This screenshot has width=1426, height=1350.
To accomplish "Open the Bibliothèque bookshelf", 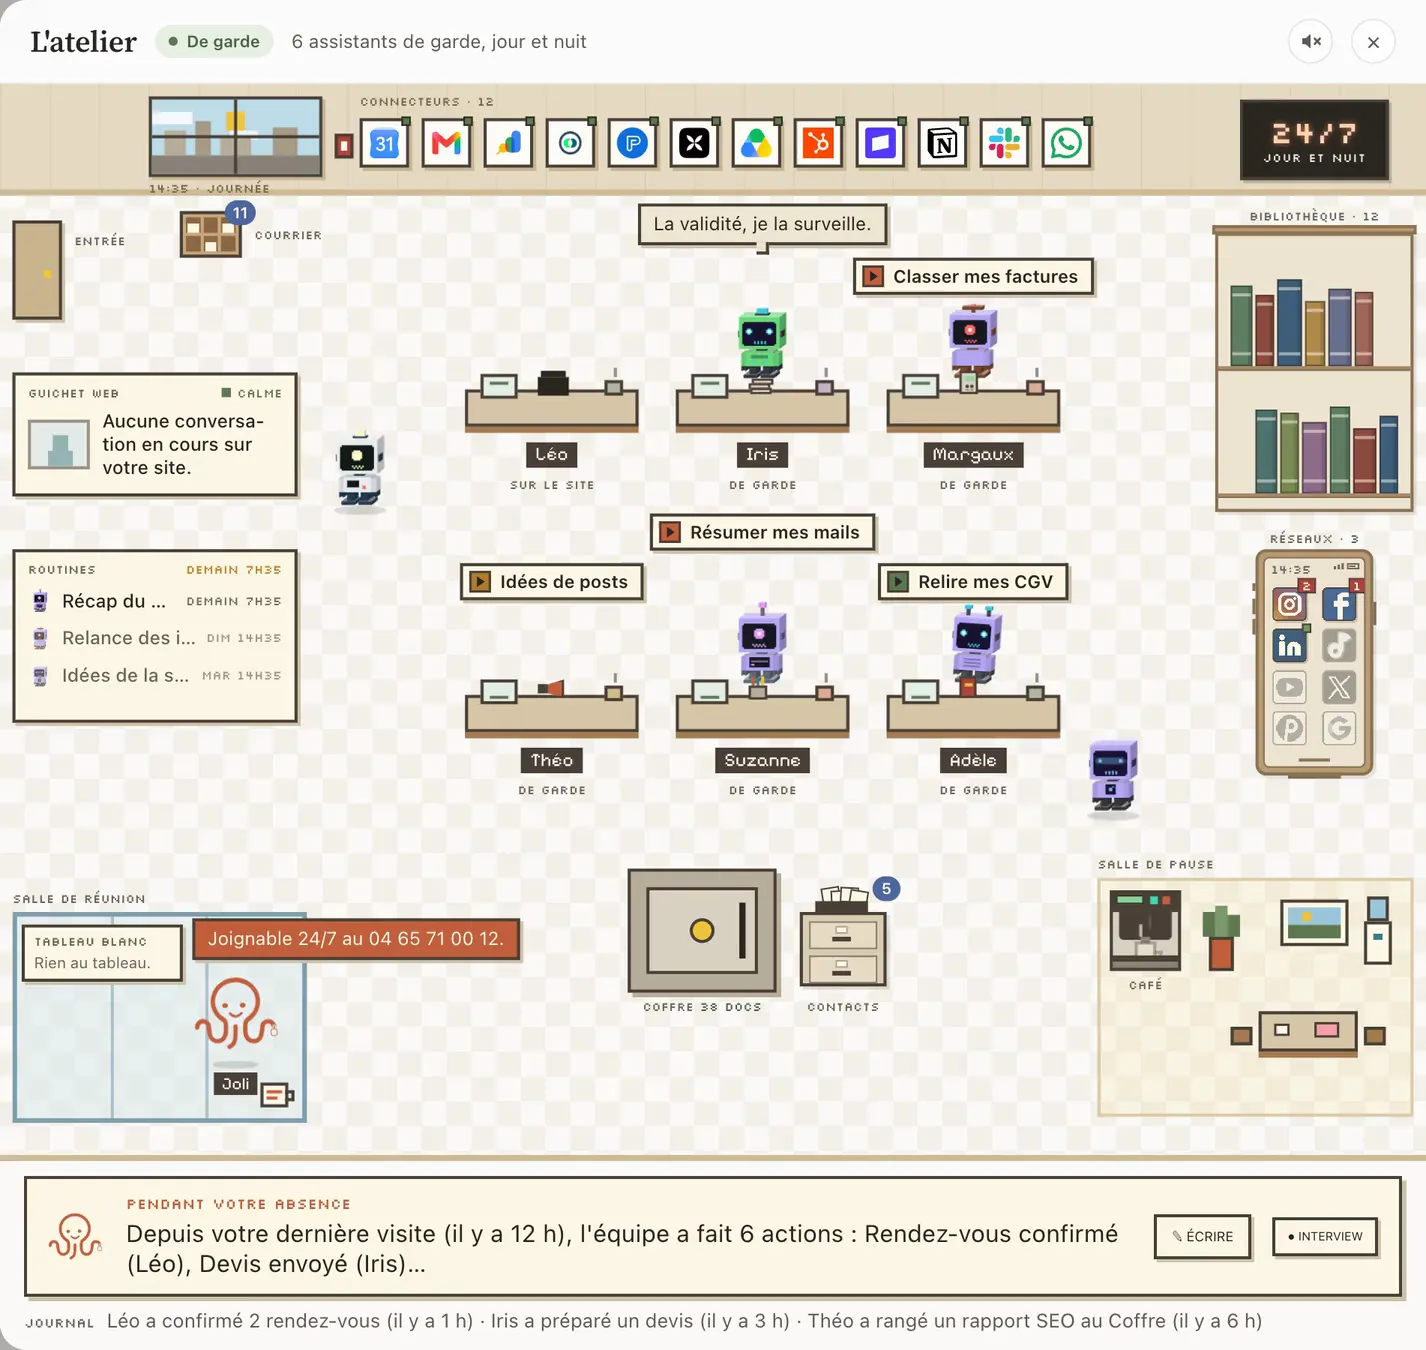I will point(1314,369).
